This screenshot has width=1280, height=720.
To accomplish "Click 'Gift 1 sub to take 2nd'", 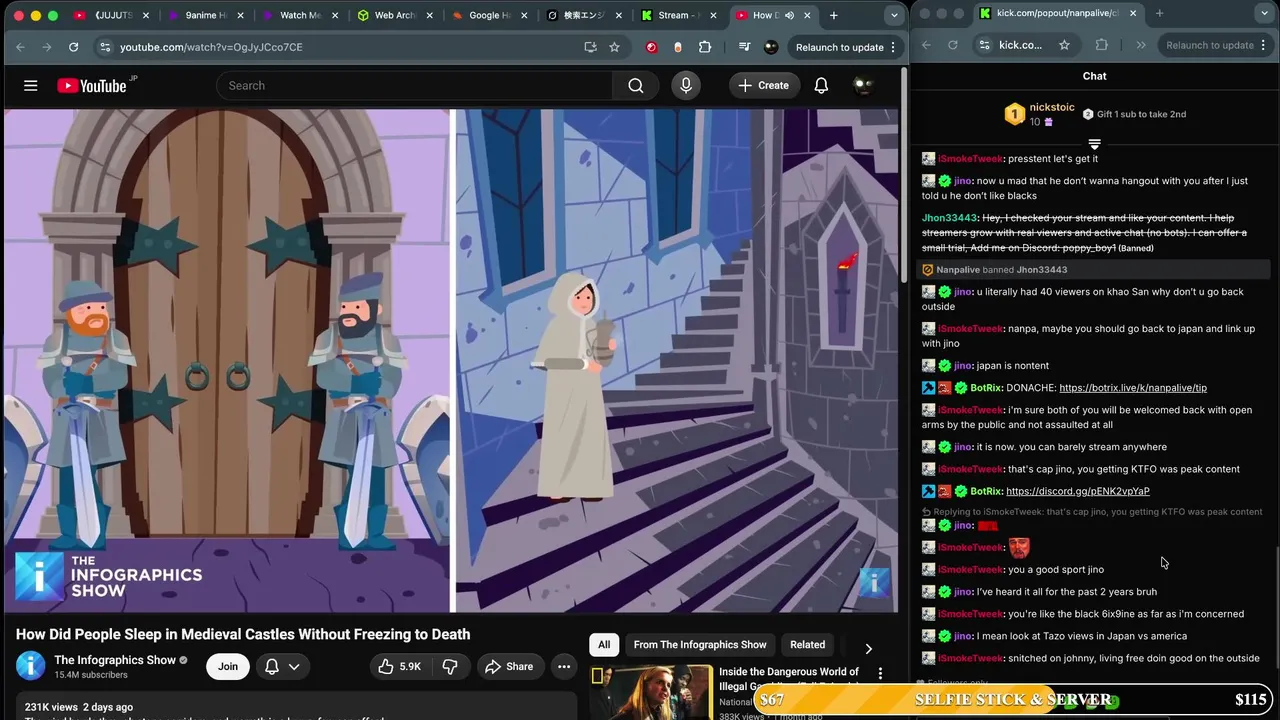I will (x=1134, y=114).
